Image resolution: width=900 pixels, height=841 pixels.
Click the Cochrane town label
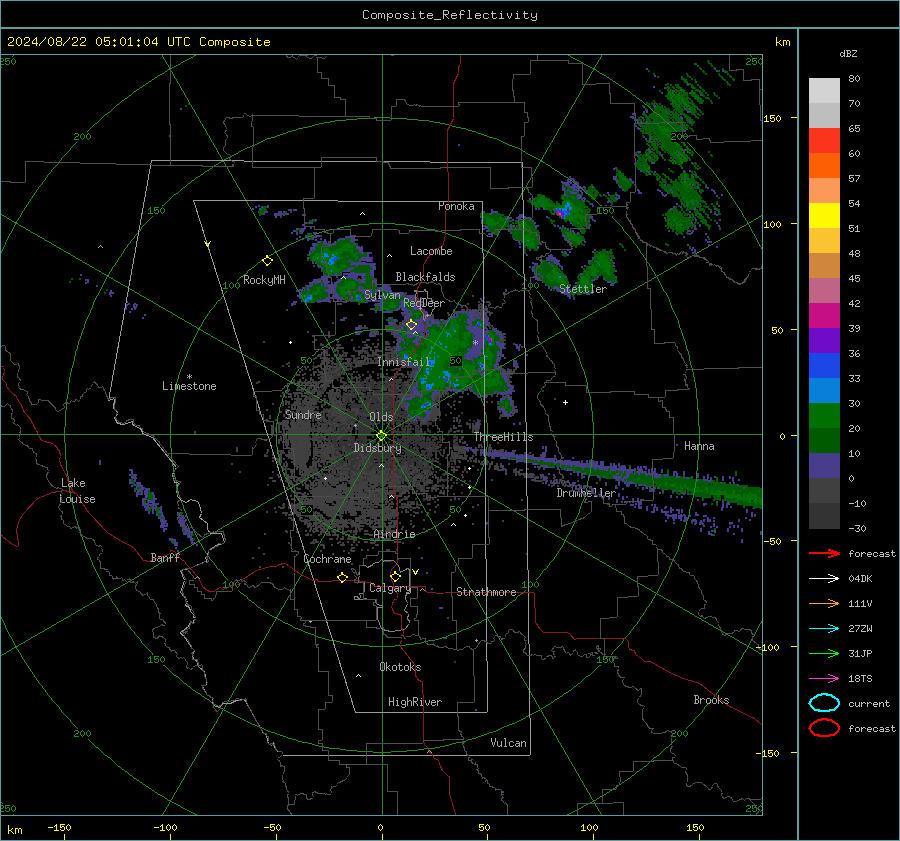pos(327,559)
